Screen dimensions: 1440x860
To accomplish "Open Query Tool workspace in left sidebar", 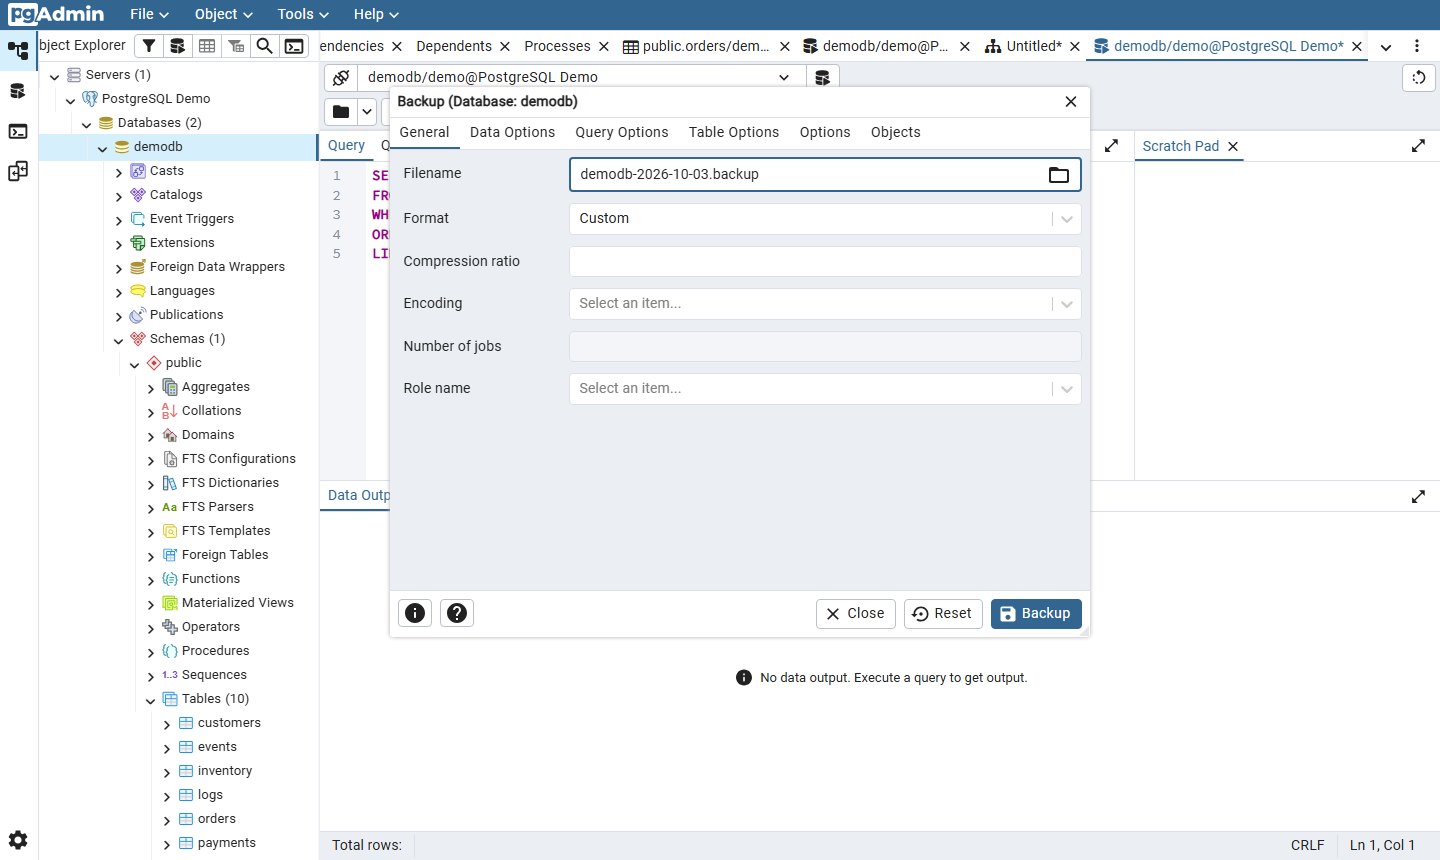I will [18, 91].
